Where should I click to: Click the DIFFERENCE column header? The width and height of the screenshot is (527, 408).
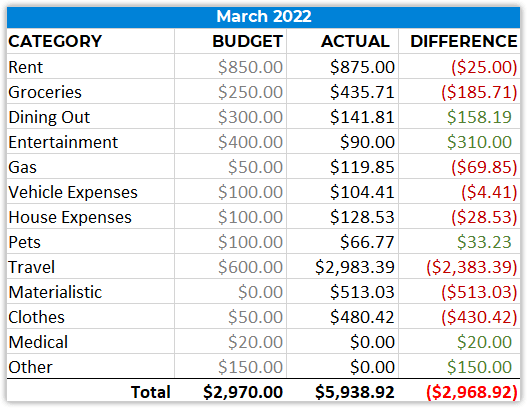click(x=459, y=41)
